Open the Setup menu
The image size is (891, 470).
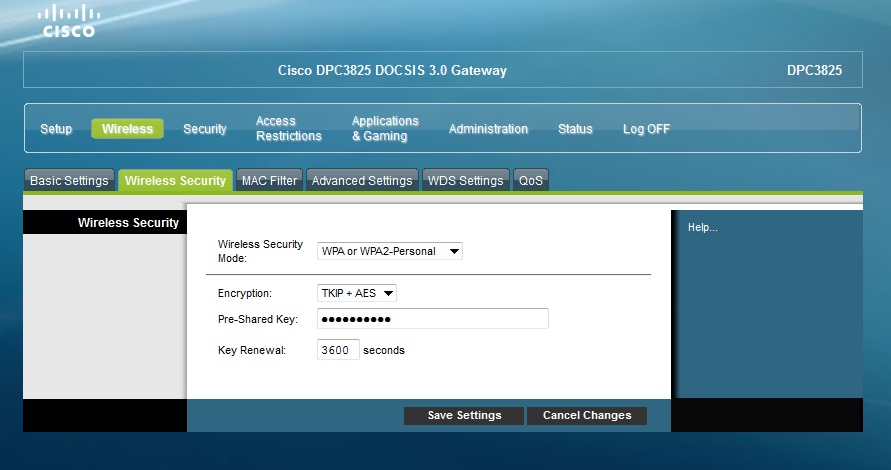[x=56, y=129]
